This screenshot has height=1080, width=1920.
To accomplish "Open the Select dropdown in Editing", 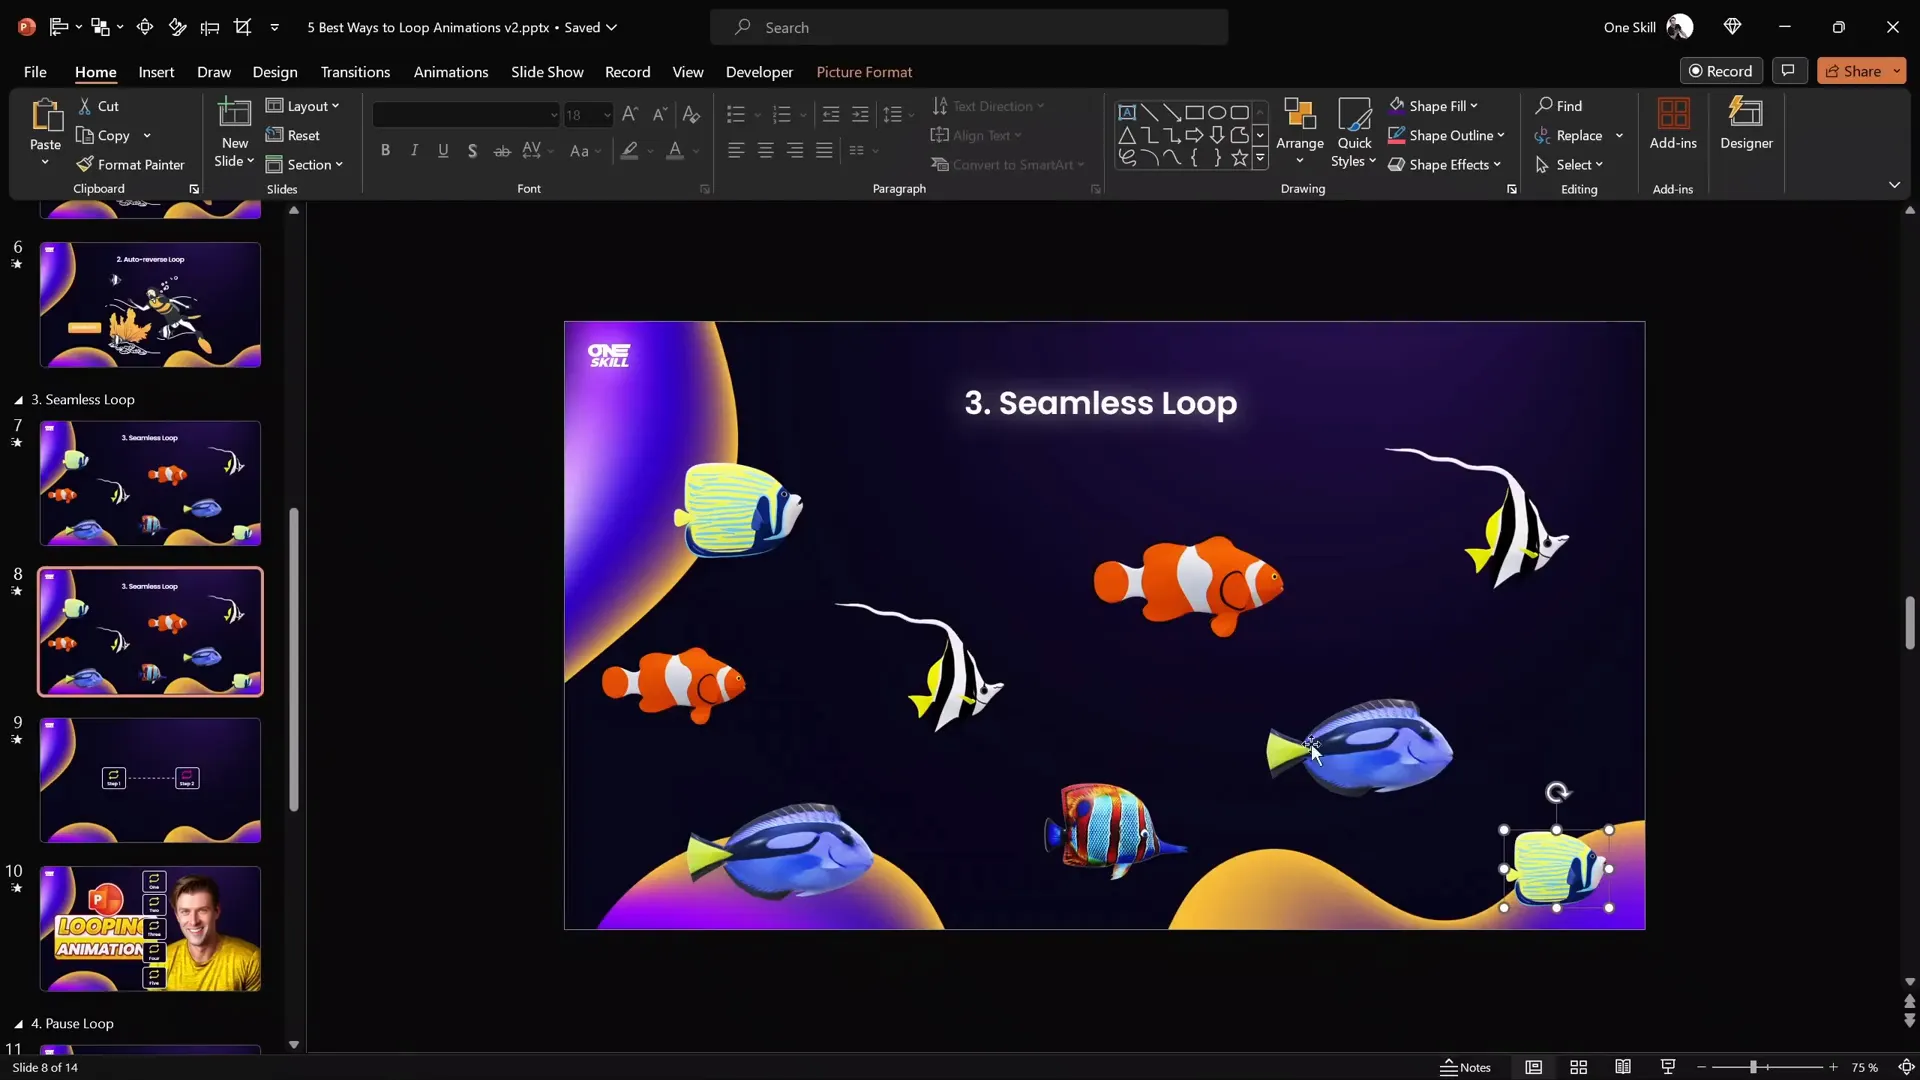I will pos(1569,164).
